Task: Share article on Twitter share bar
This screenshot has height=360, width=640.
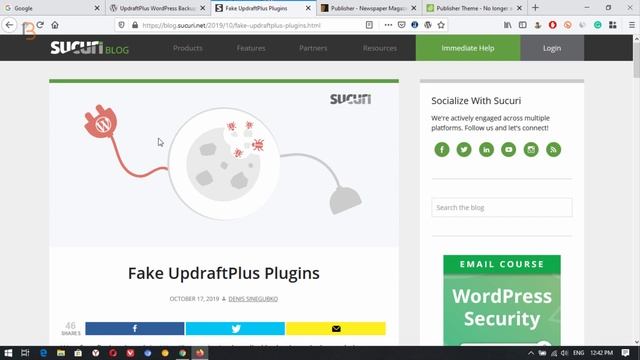Action: (236, 329)
